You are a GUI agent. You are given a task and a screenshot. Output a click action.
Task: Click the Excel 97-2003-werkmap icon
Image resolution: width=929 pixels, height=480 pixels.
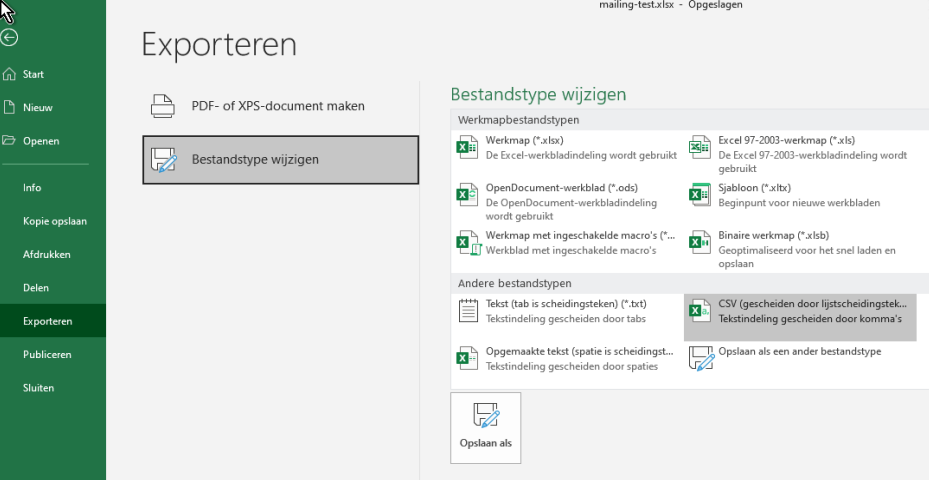tap(699, 147)
